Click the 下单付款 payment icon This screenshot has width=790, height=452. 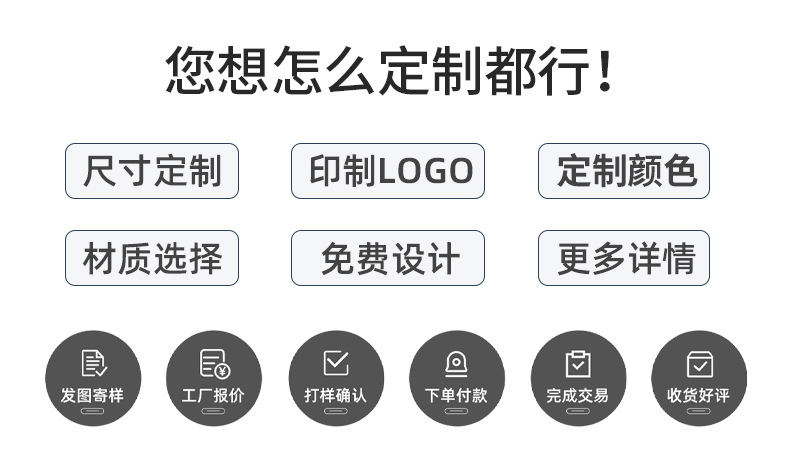[x=456, y=363]
